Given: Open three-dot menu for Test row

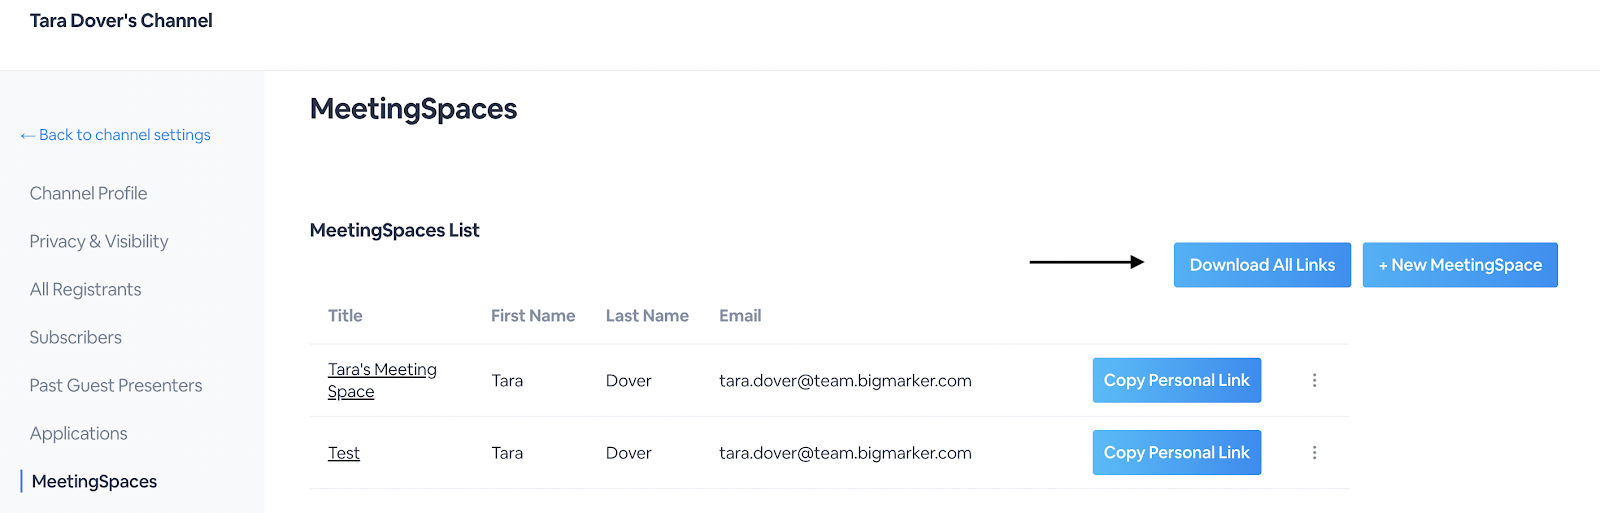Looking at the screenshot, I should (x=1314, y=452).
